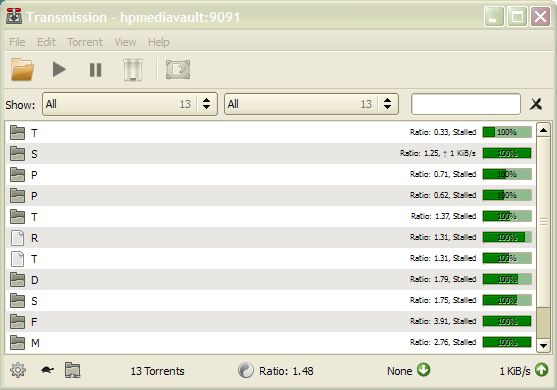Maximize the Transmission window
Viewport: 557px width, 390px height.
(517, 17)
